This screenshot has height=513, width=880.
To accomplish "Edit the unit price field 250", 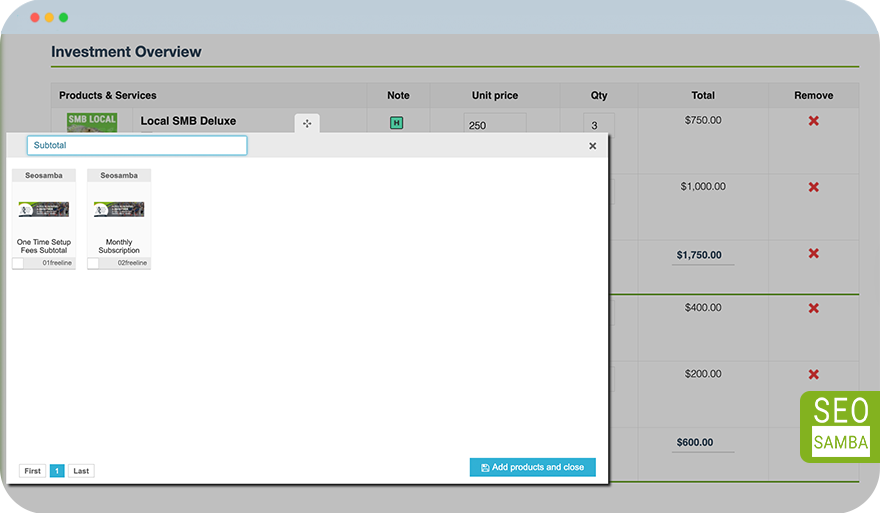I will coord(495,125).
